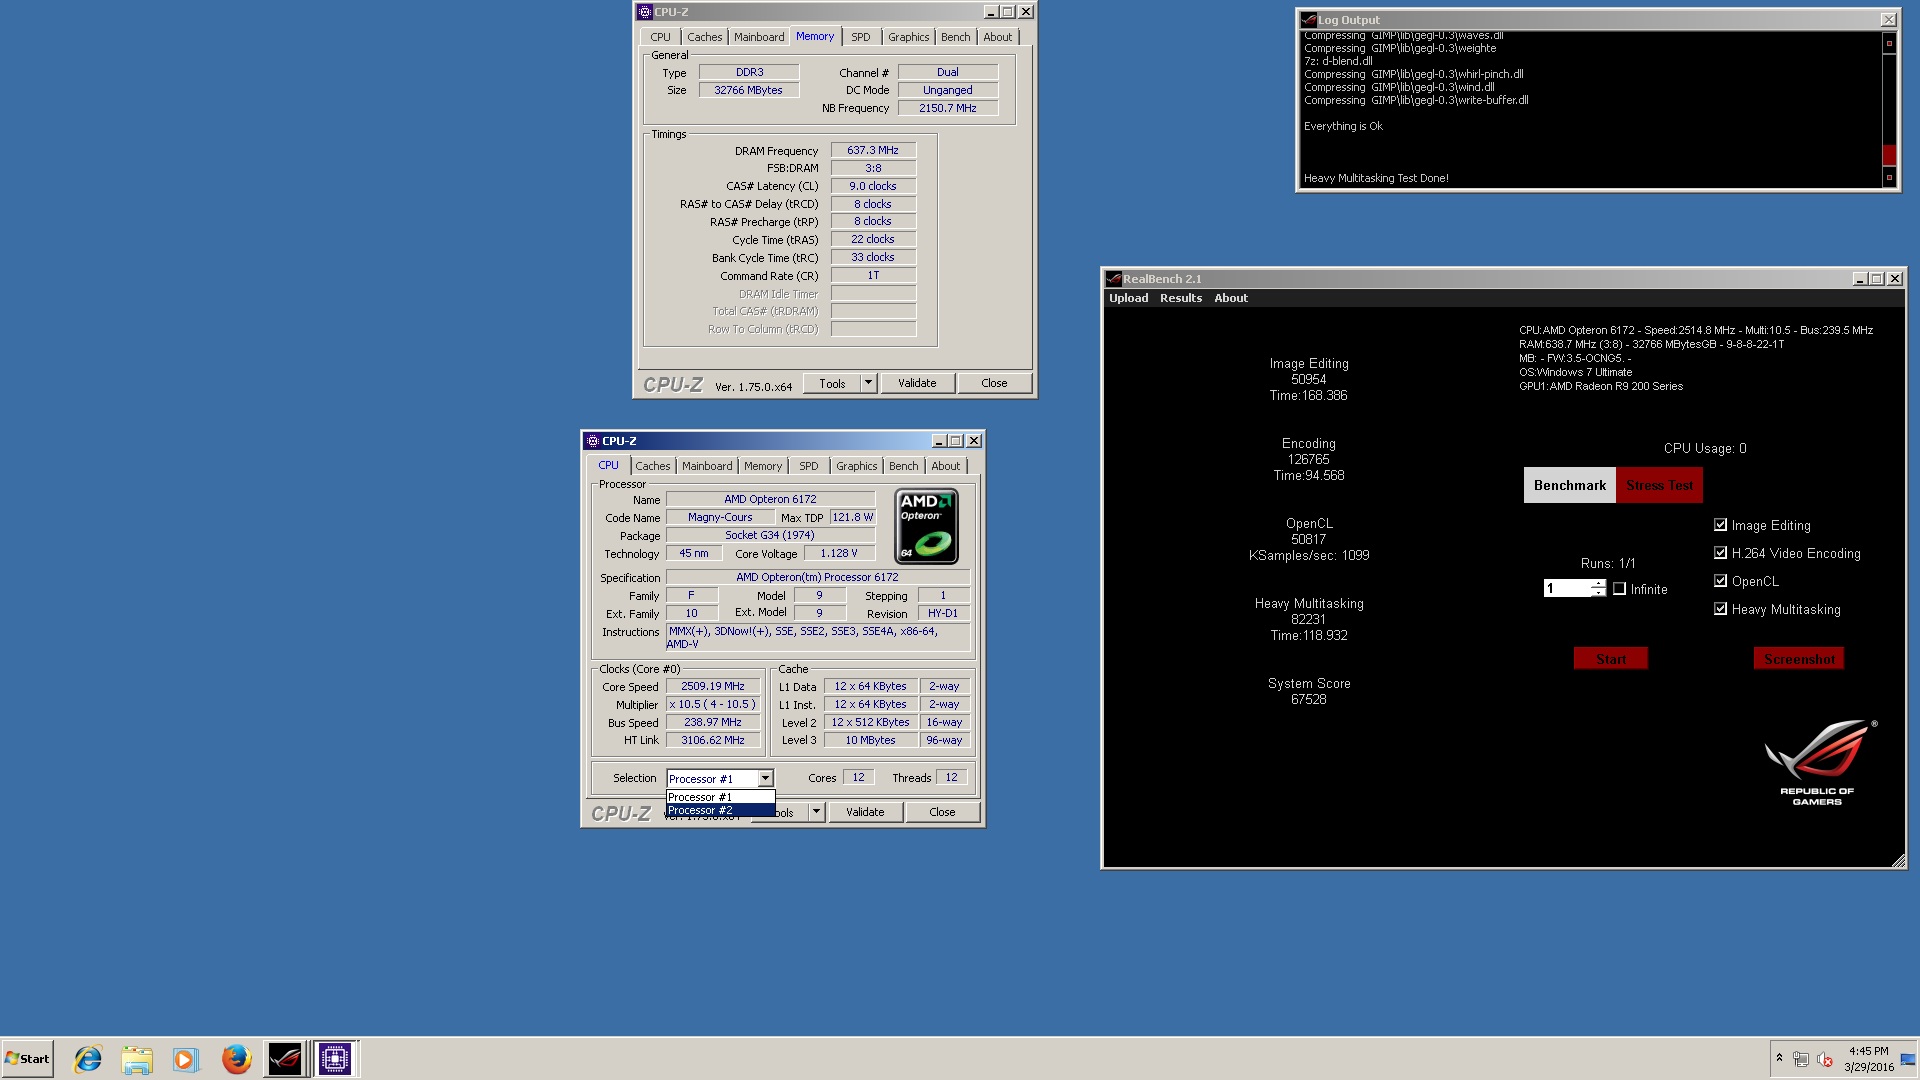This screenshot has width=1920, height=1080.
Task: Click the red Start button
Action: (1610, 658)
